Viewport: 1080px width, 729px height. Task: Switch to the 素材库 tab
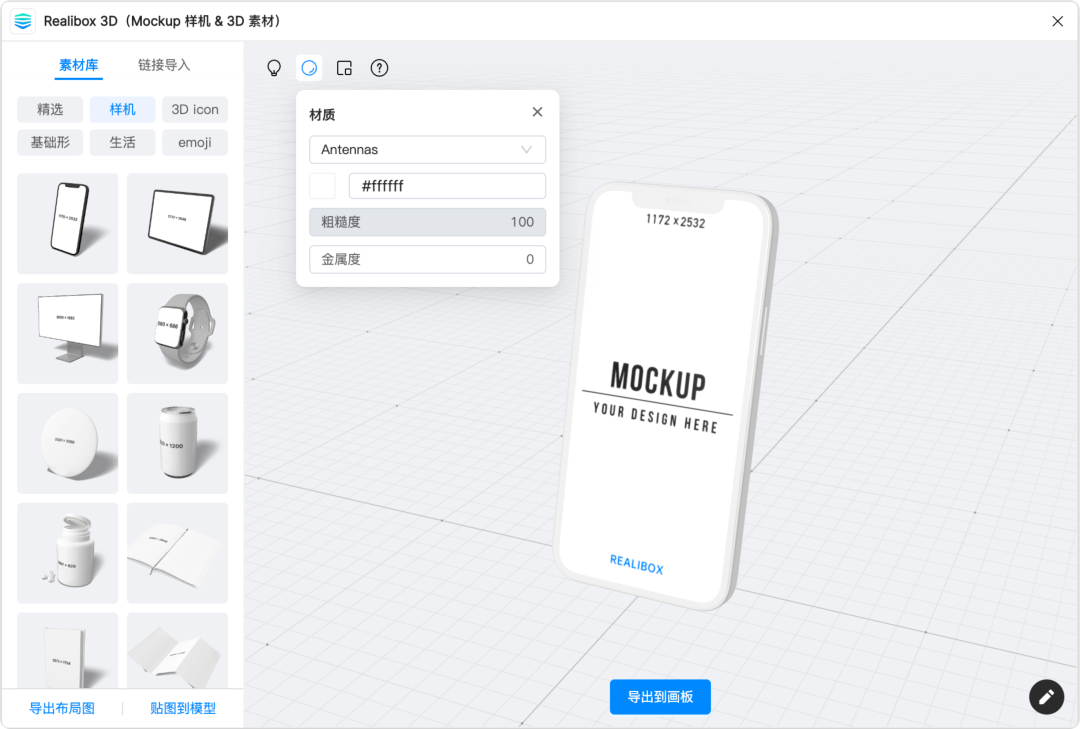pyautogui.click(x=79, y=65)
